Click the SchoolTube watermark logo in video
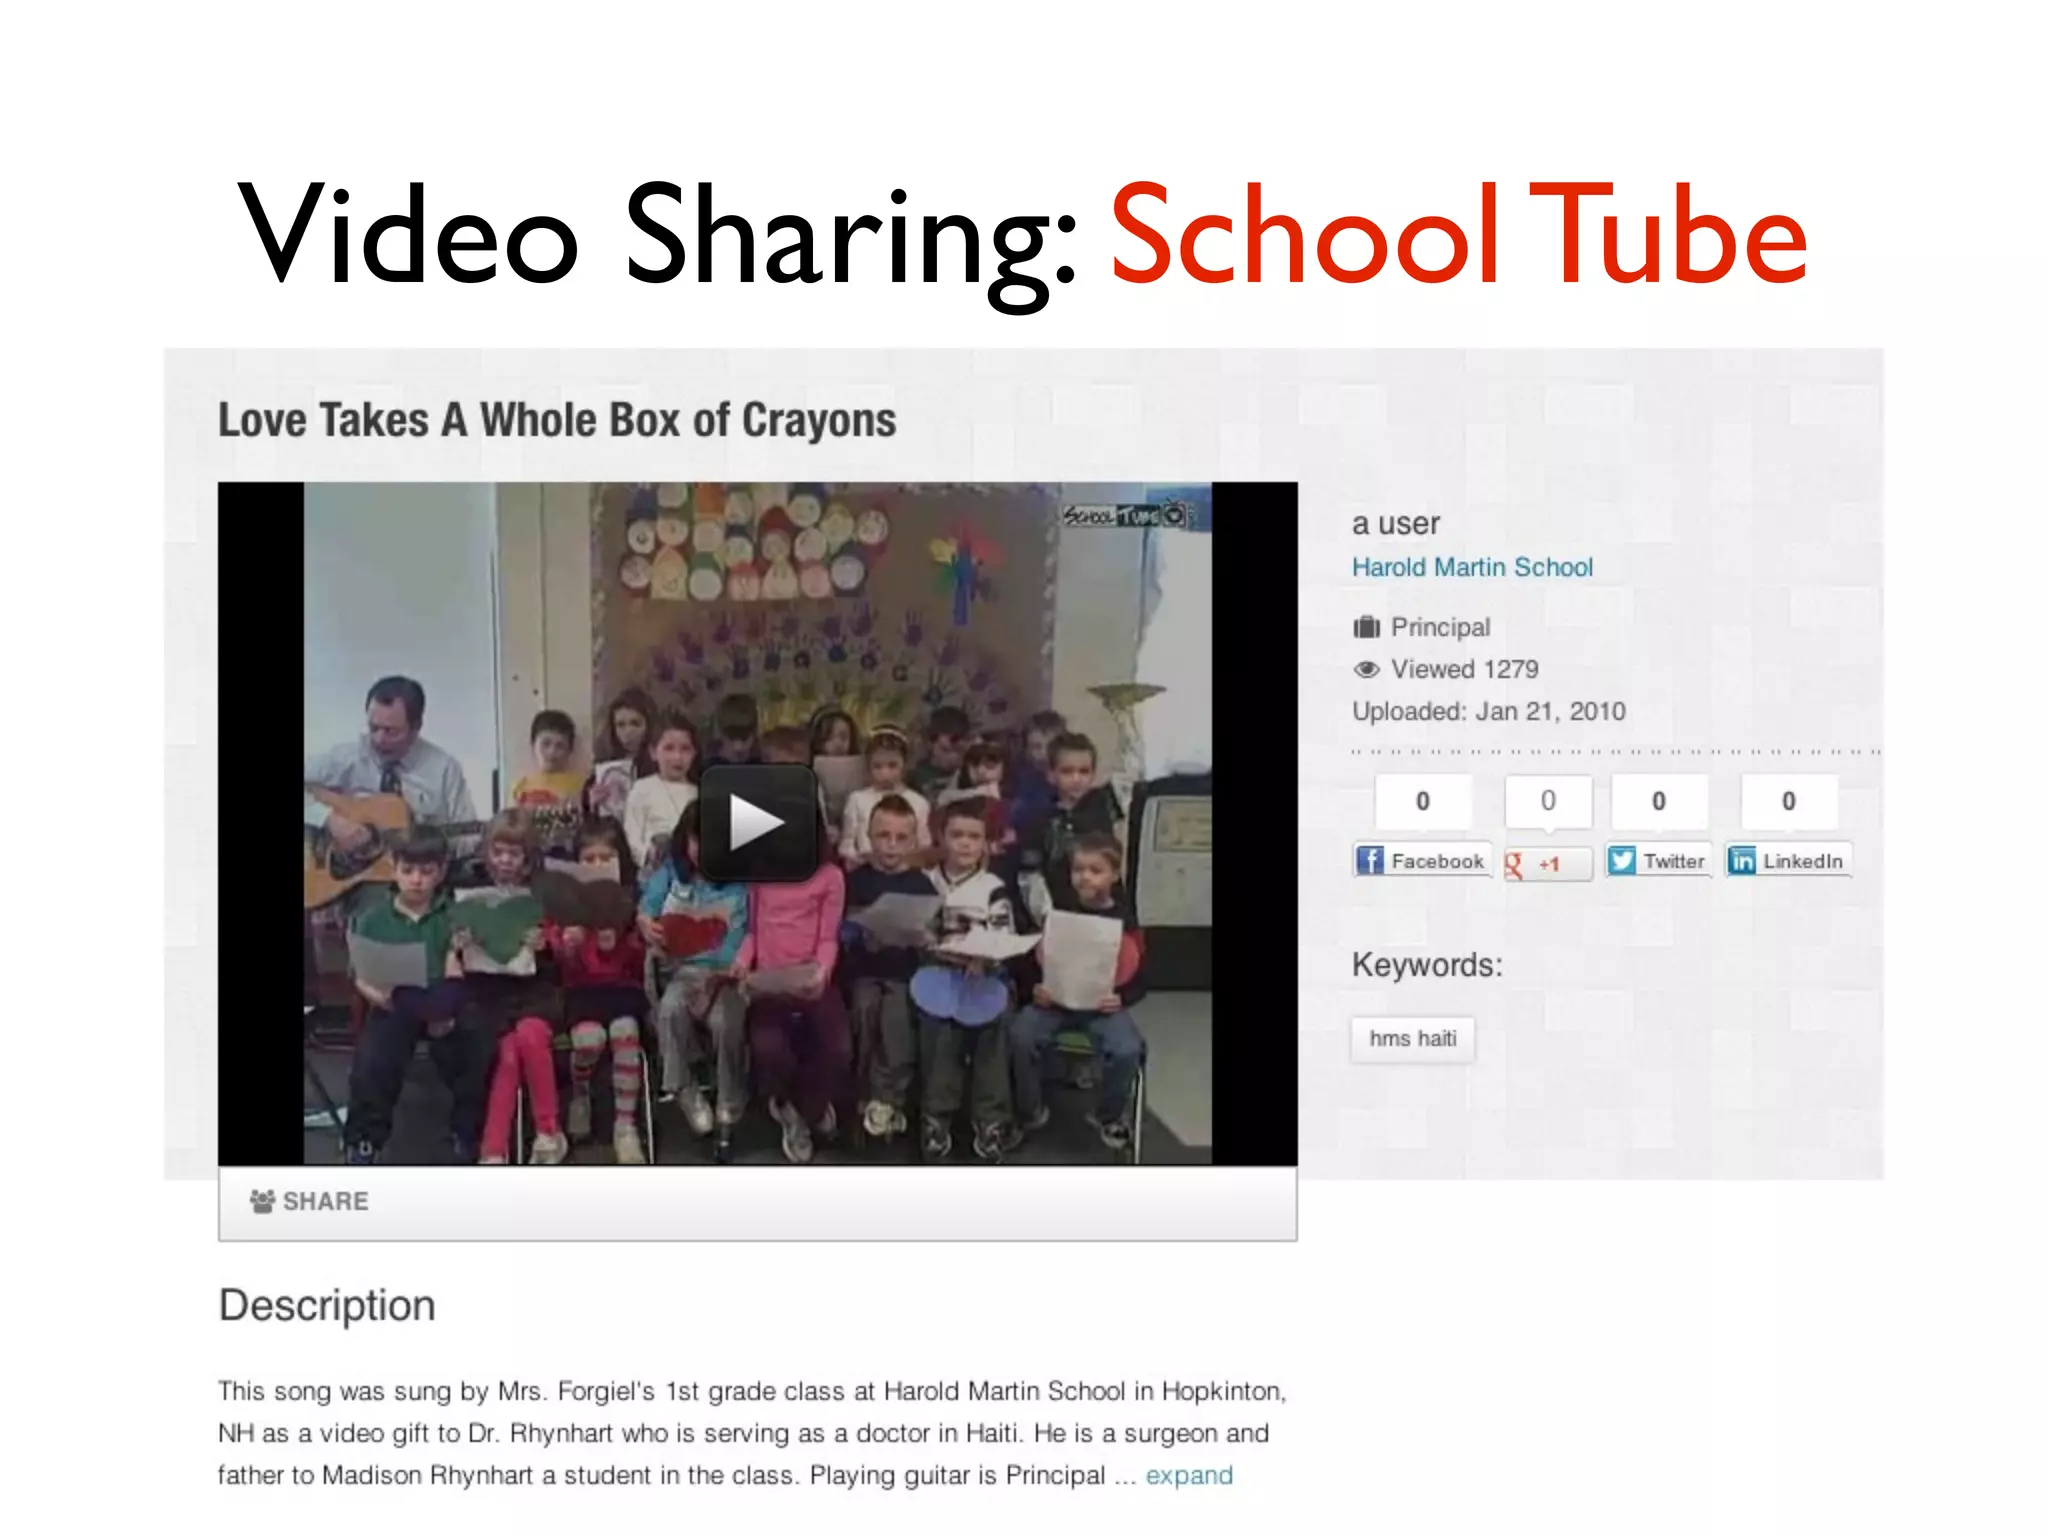 pyautogui.click(x=1125, y=516)
